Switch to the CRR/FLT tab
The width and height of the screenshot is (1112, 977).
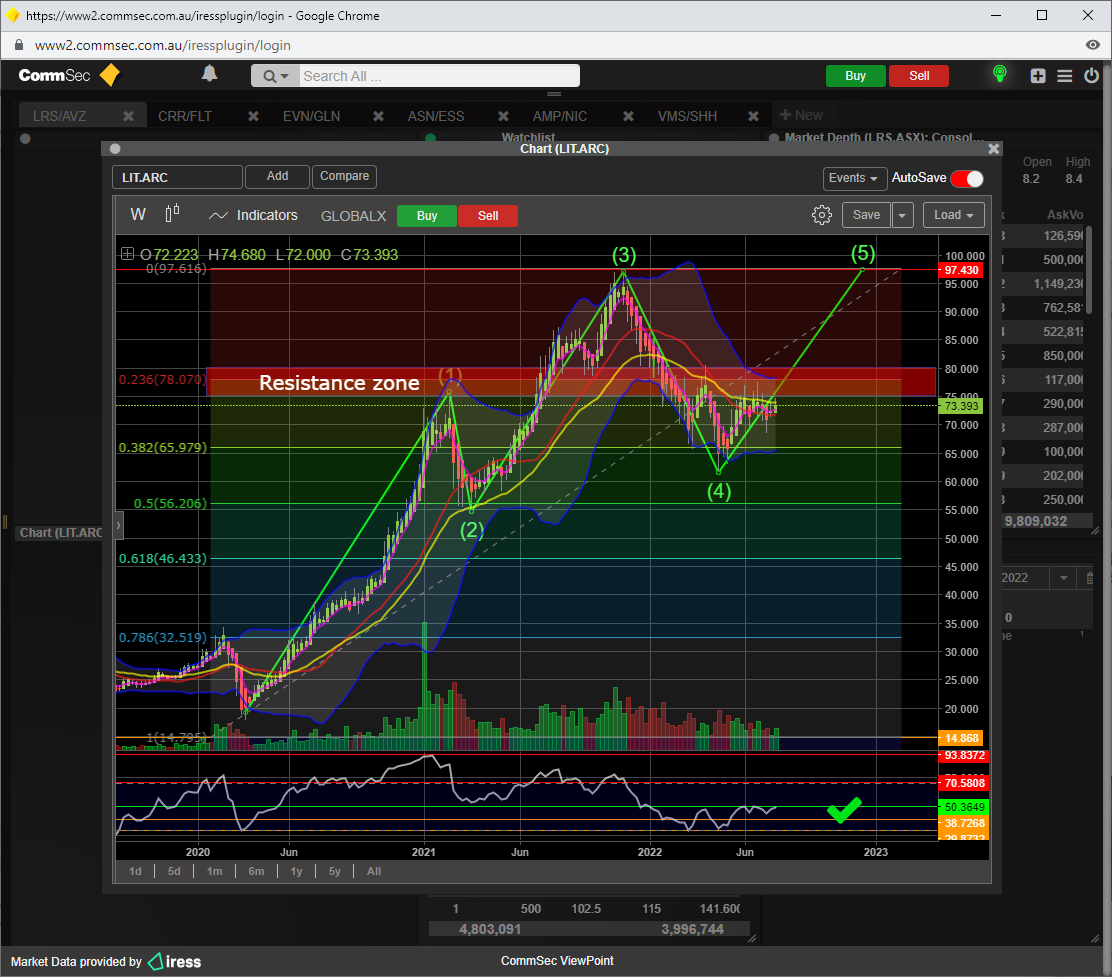coord(185,116)
